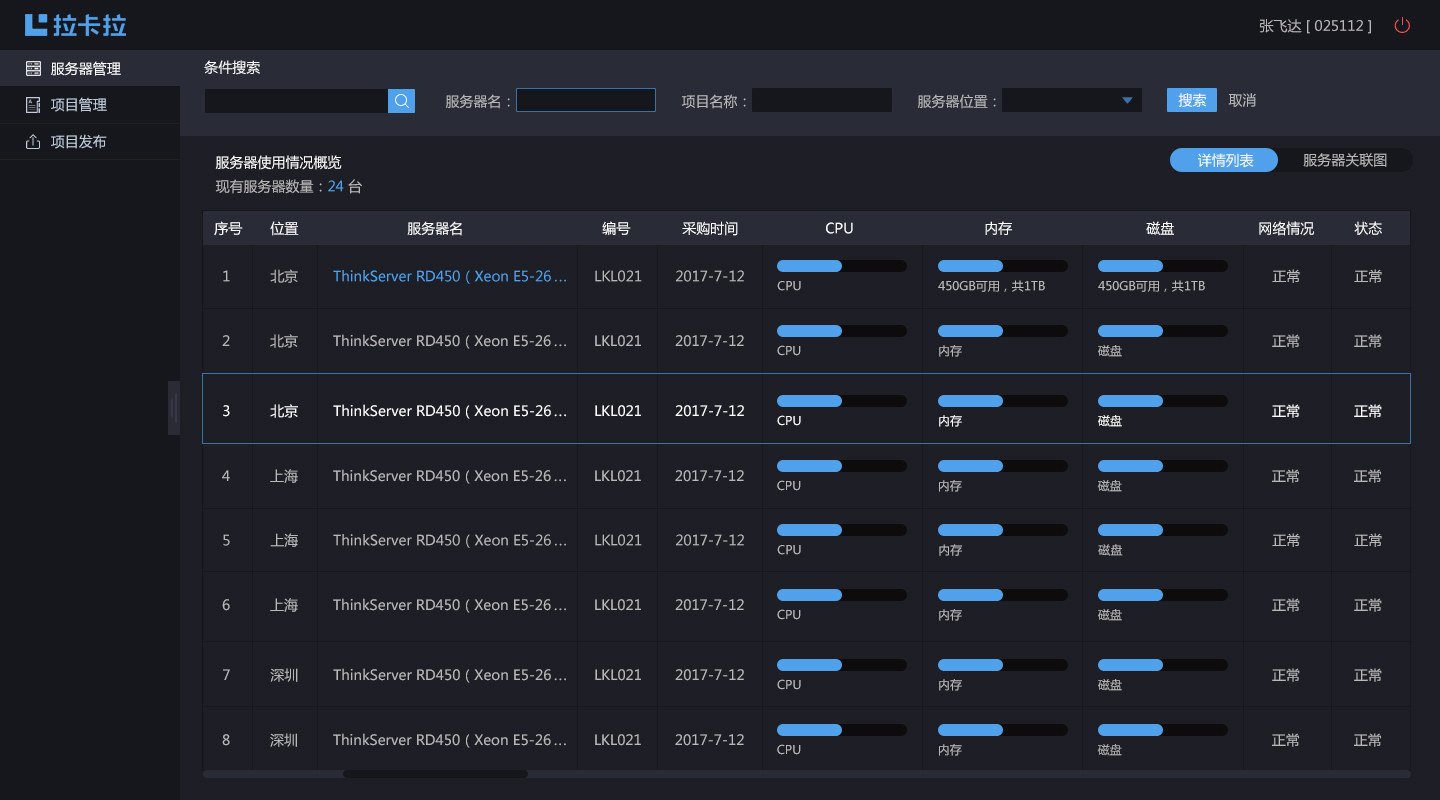Screen dimensions: 1440x800
Task: Open the 服务器位置 dropdown
Action: coord(1072,100)
